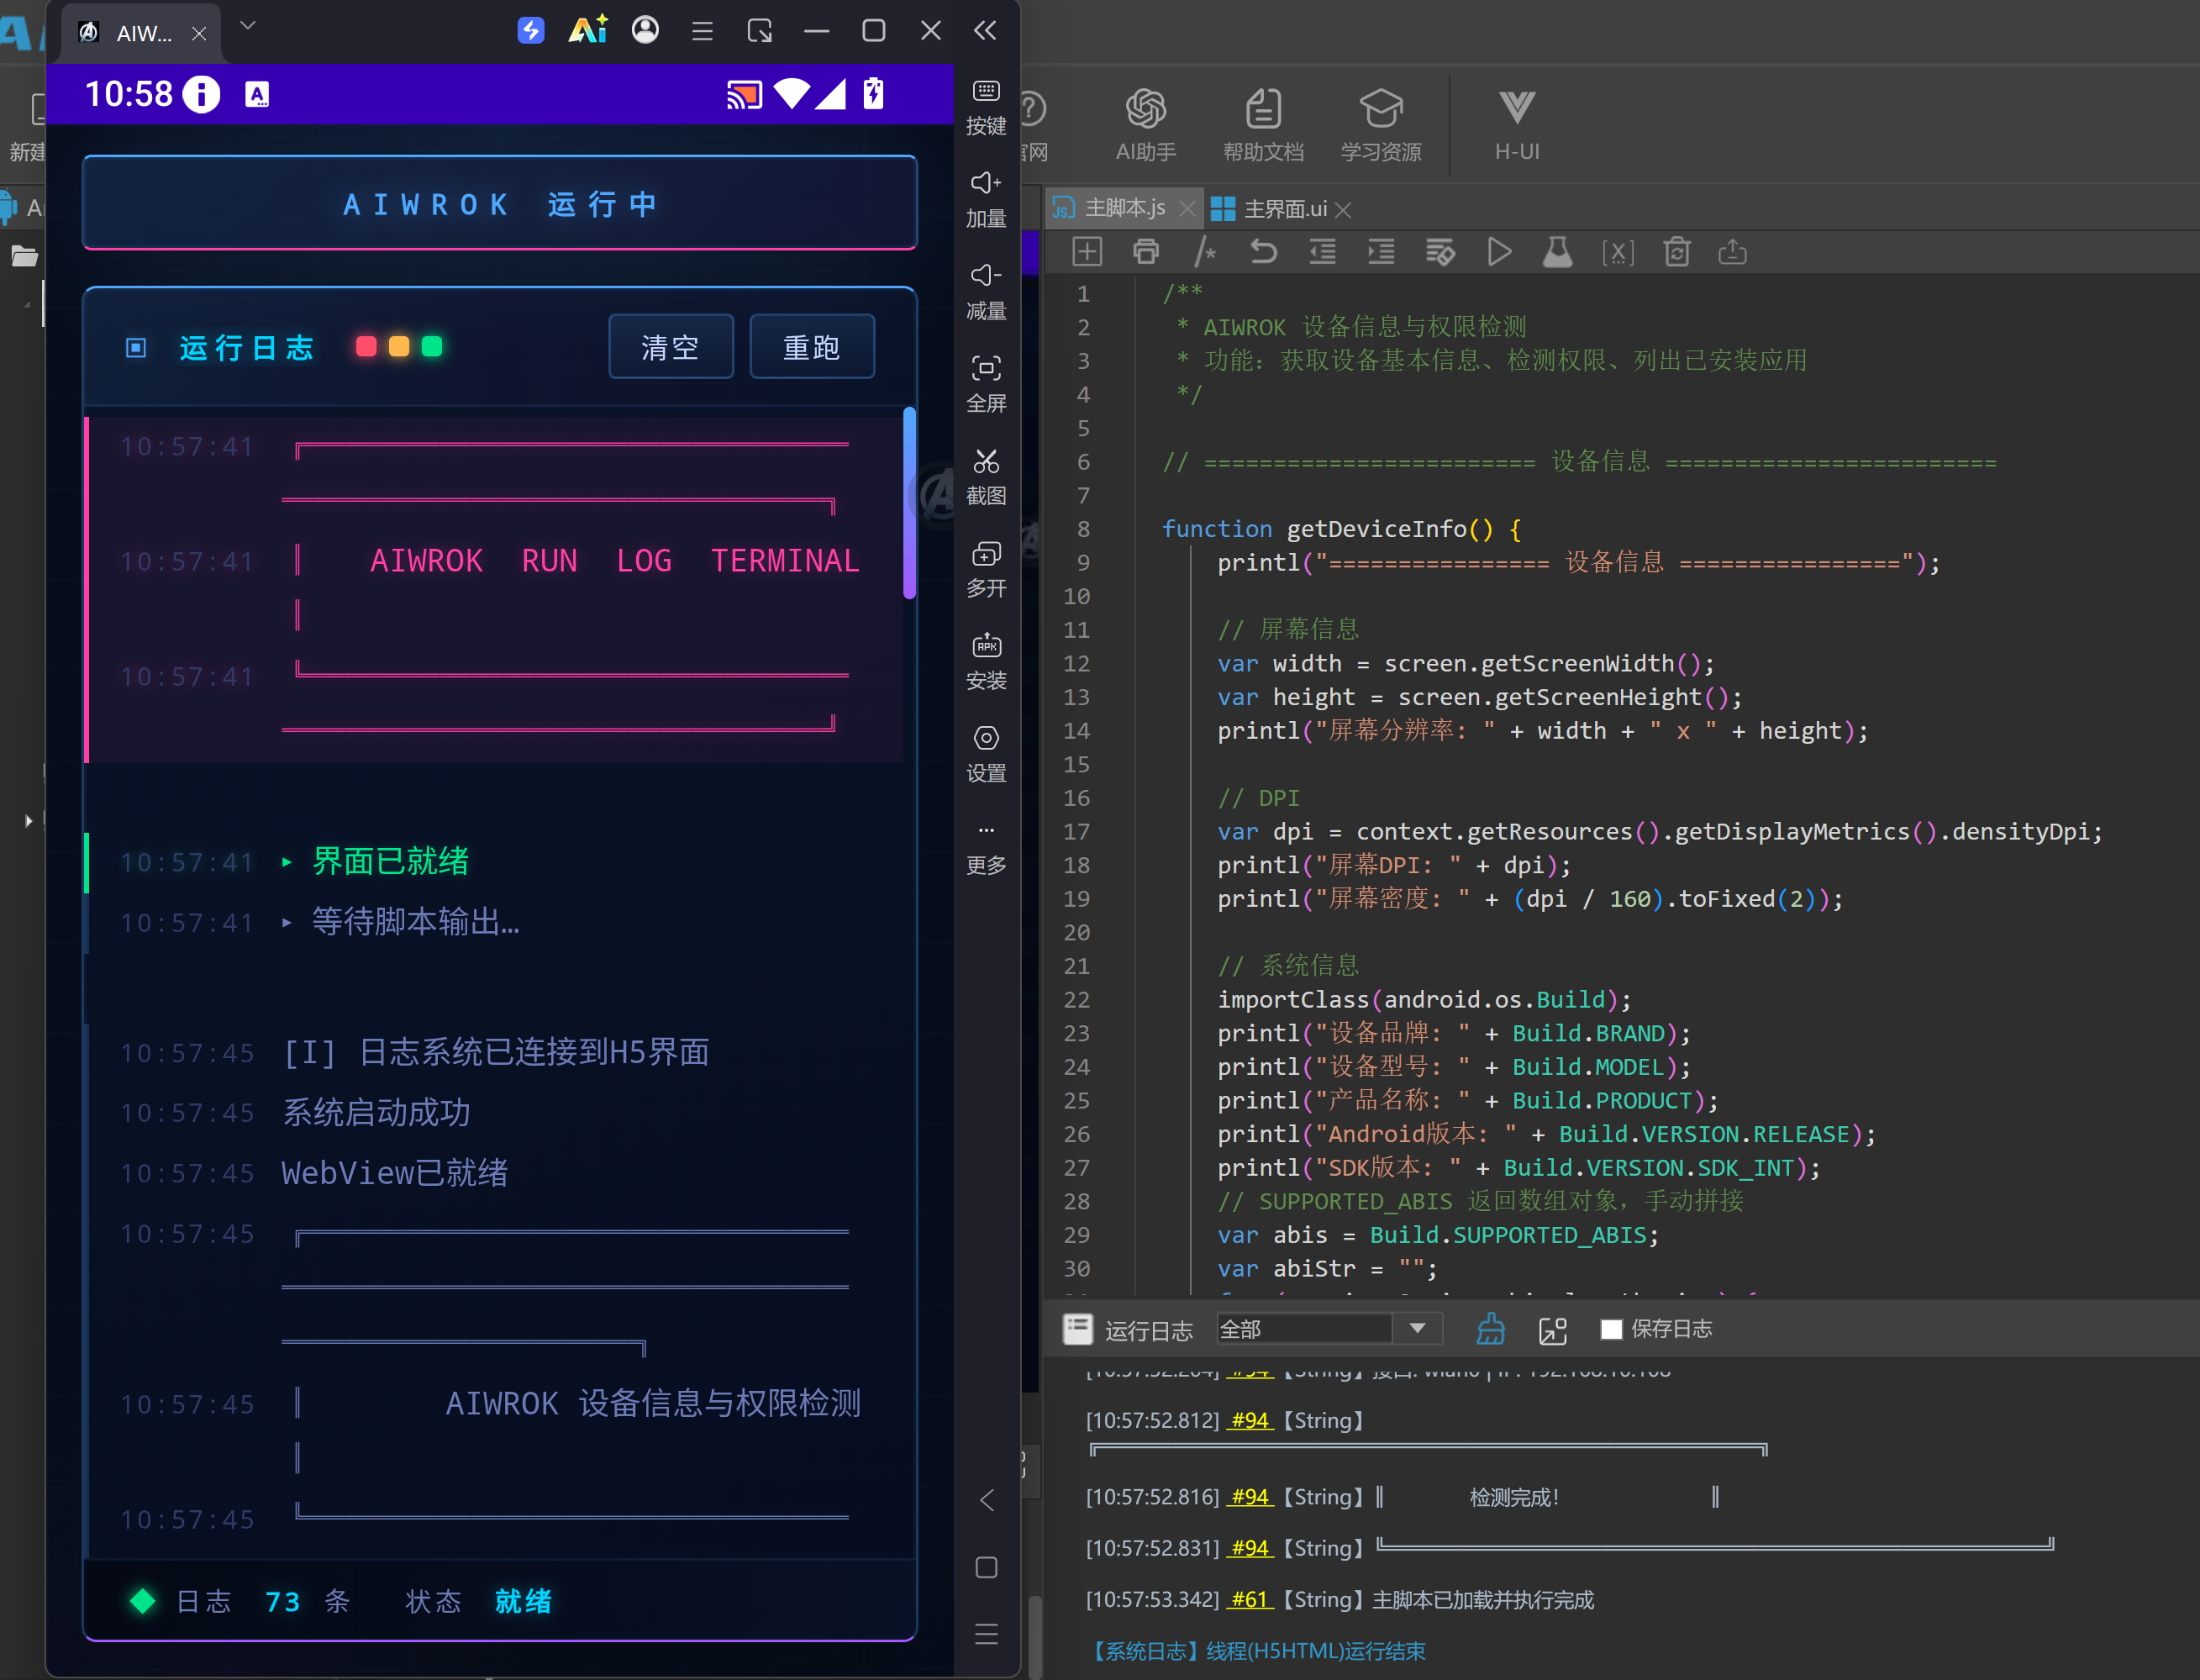The width and height of the screenshot is (2200, 1680).
Task: Click the 减量 volume down icon
Action: click(986, 292)
